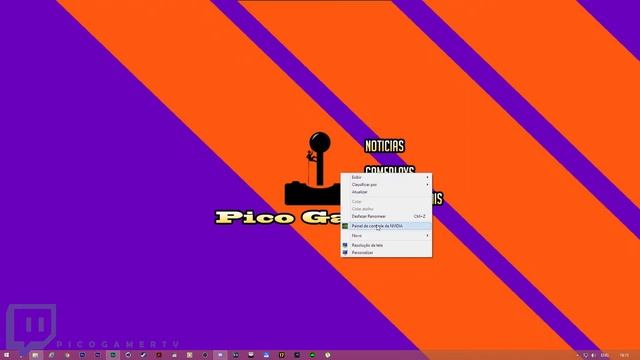Open the Exibir submenu in context menu
The image size is (640, 360).
[386, 177]
